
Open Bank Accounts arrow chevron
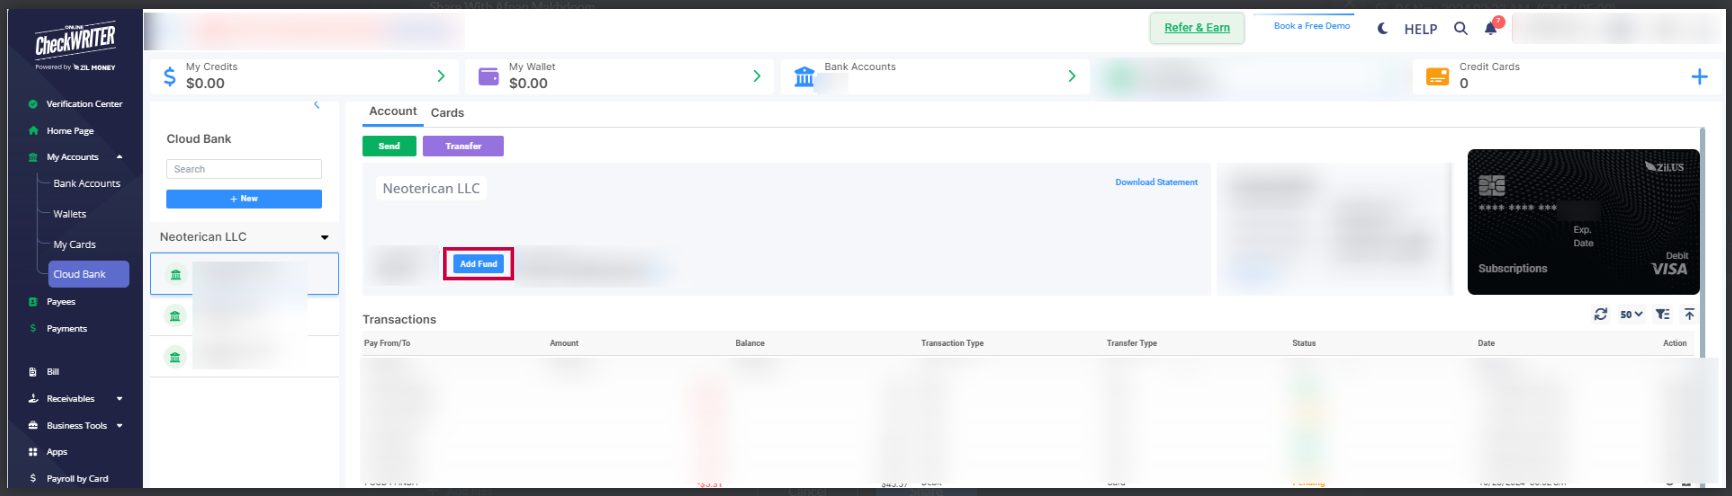1072,76
